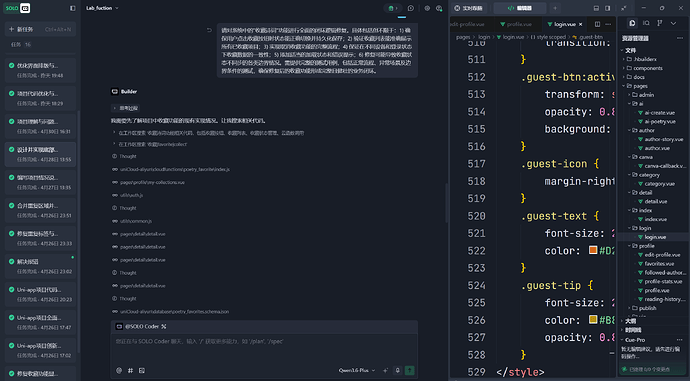
Task: Open editor more actions ellipsis menu
Action: (608, 24)
